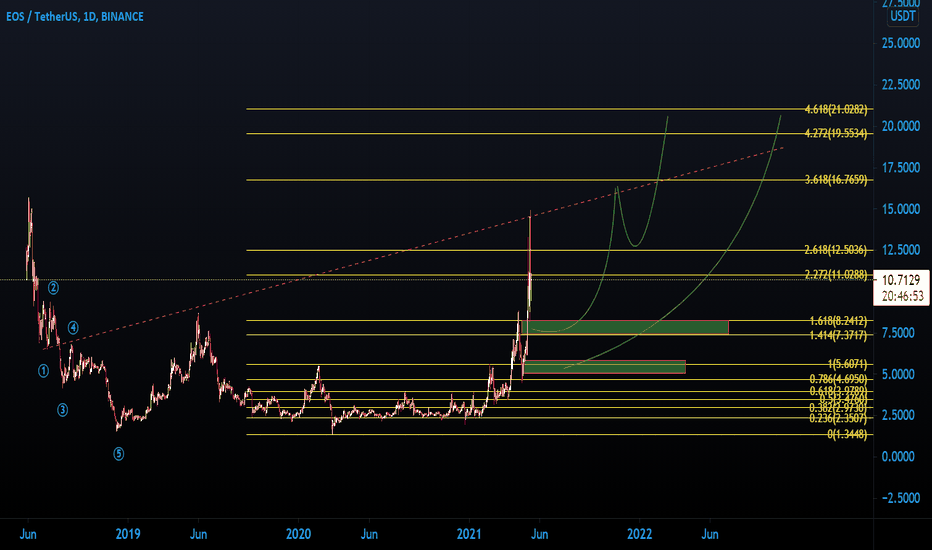932x550 pixels.
Task: Open the USDT currency label on price axis
Action: click(x=902, y=16)
